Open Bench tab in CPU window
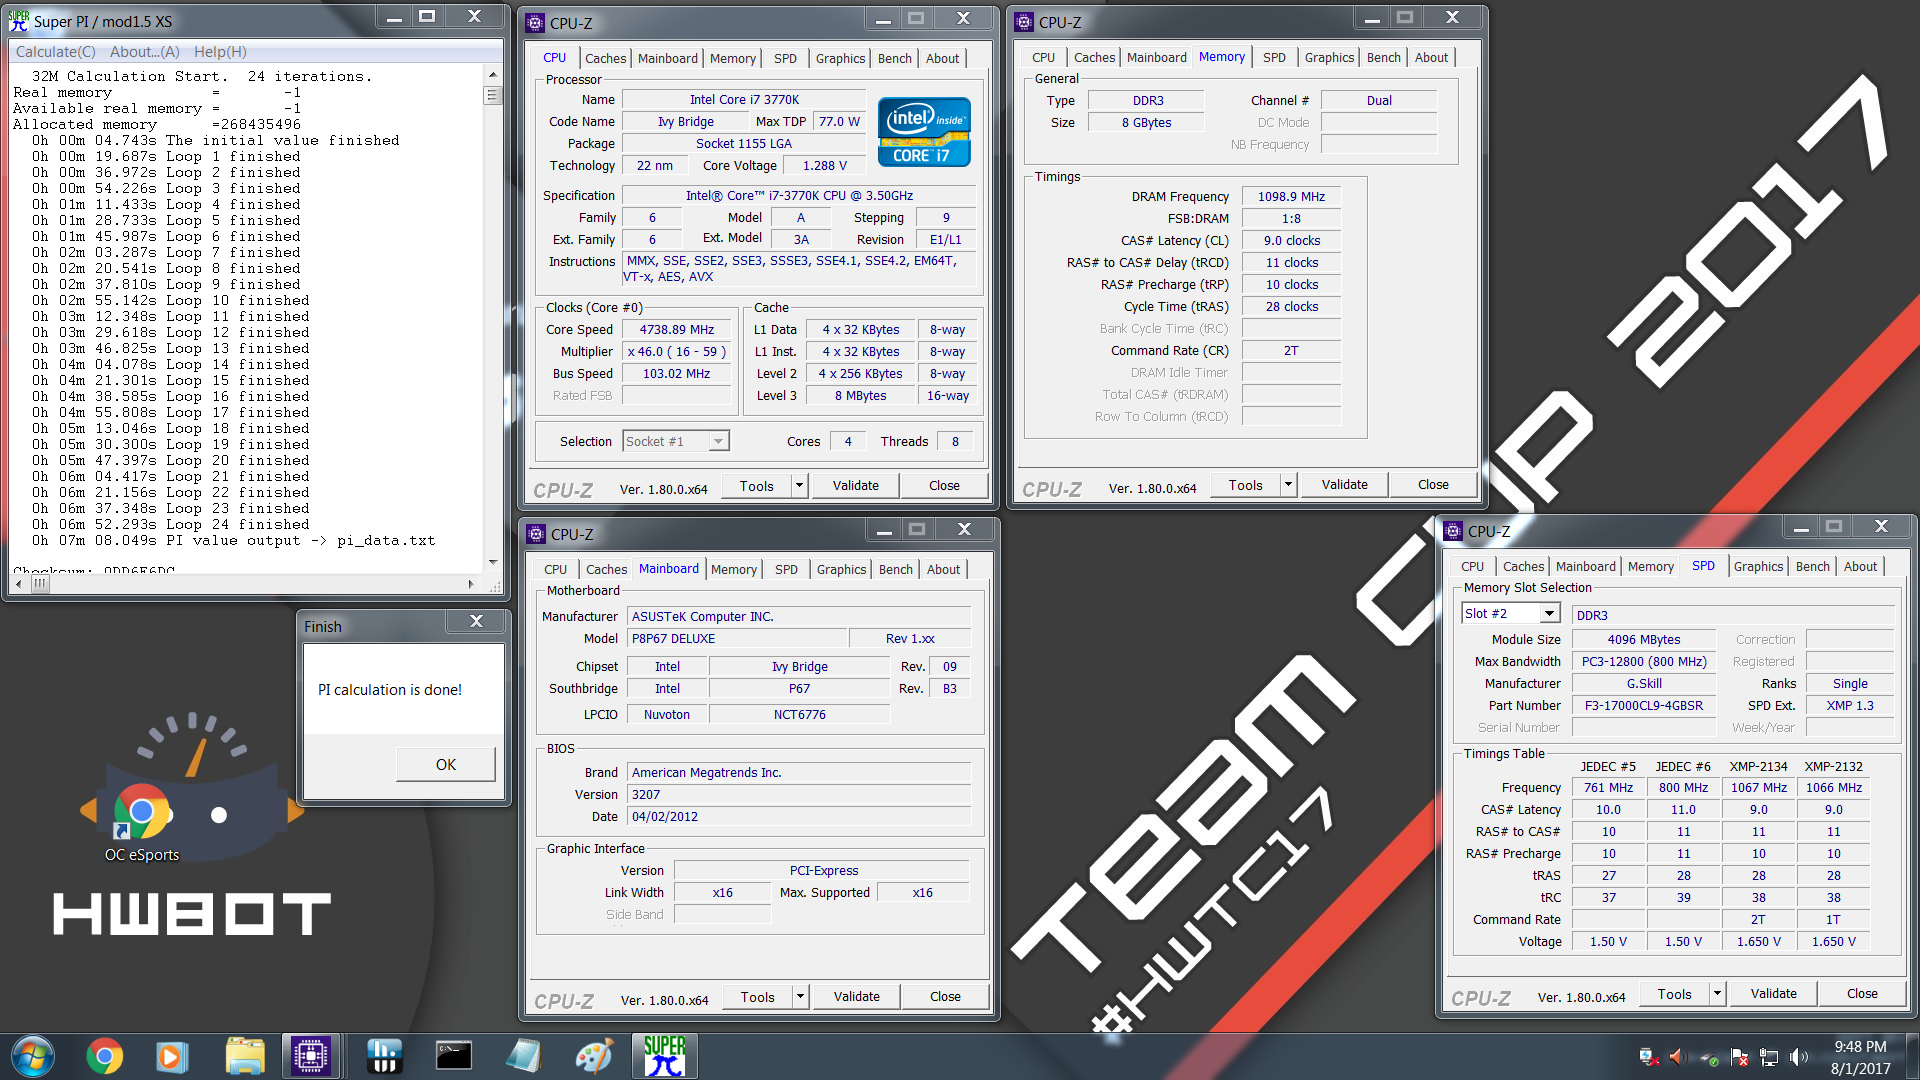This screenshot has height=1080, width=1920. (894, 58)
